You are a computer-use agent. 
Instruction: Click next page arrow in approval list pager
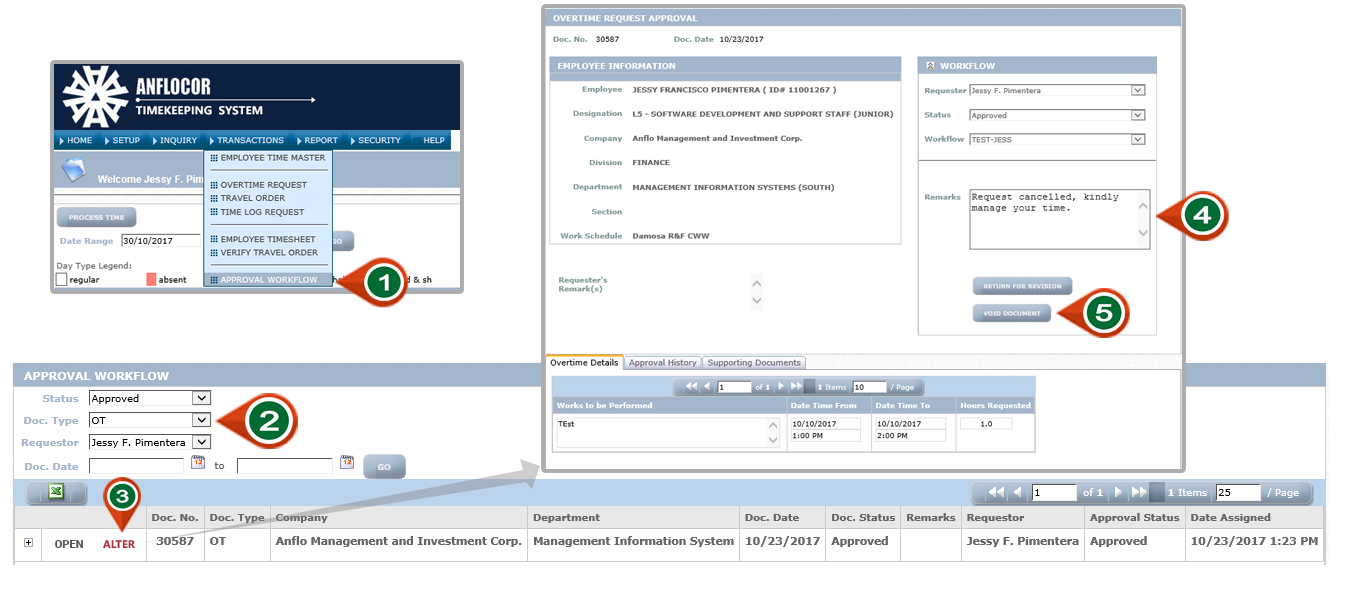(x=1119, y=492)
